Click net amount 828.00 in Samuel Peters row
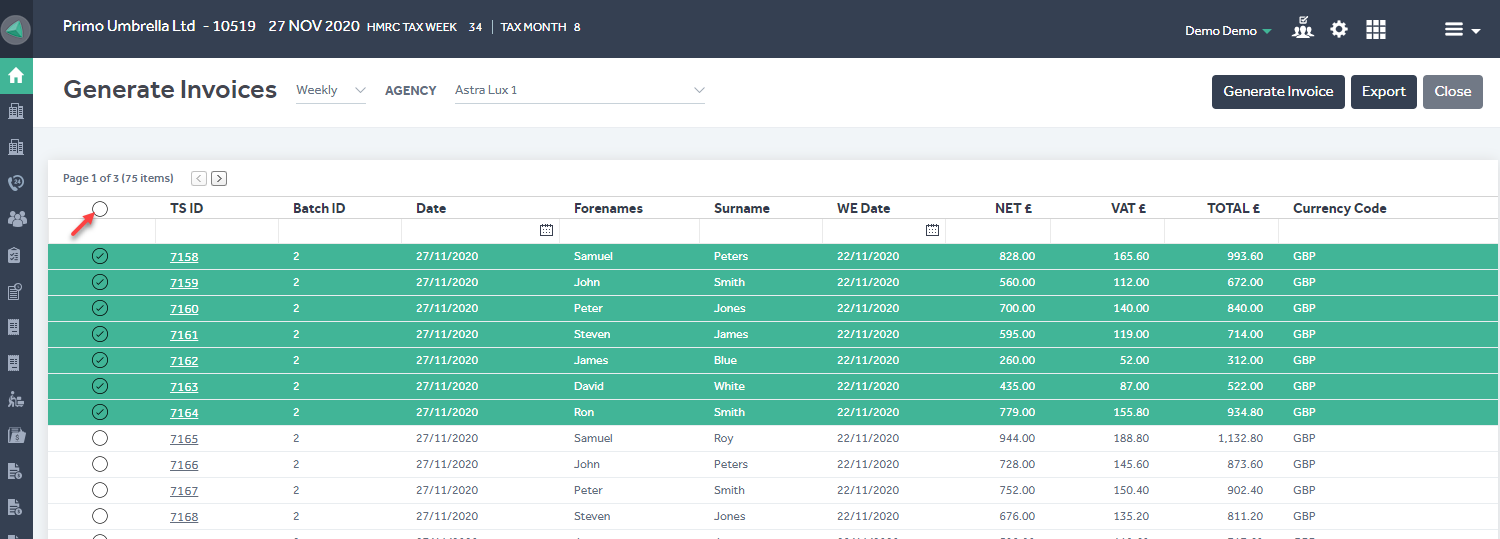1500x539 pixels. pos(1017,256)
